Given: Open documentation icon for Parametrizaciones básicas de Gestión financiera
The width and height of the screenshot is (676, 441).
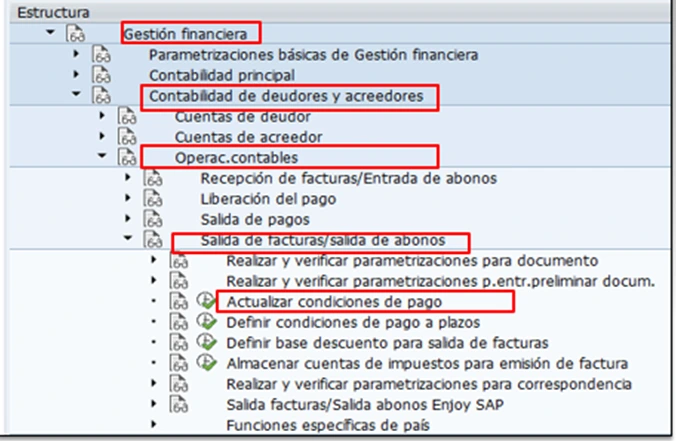Looking at the screenshot, I should (101, 54).
